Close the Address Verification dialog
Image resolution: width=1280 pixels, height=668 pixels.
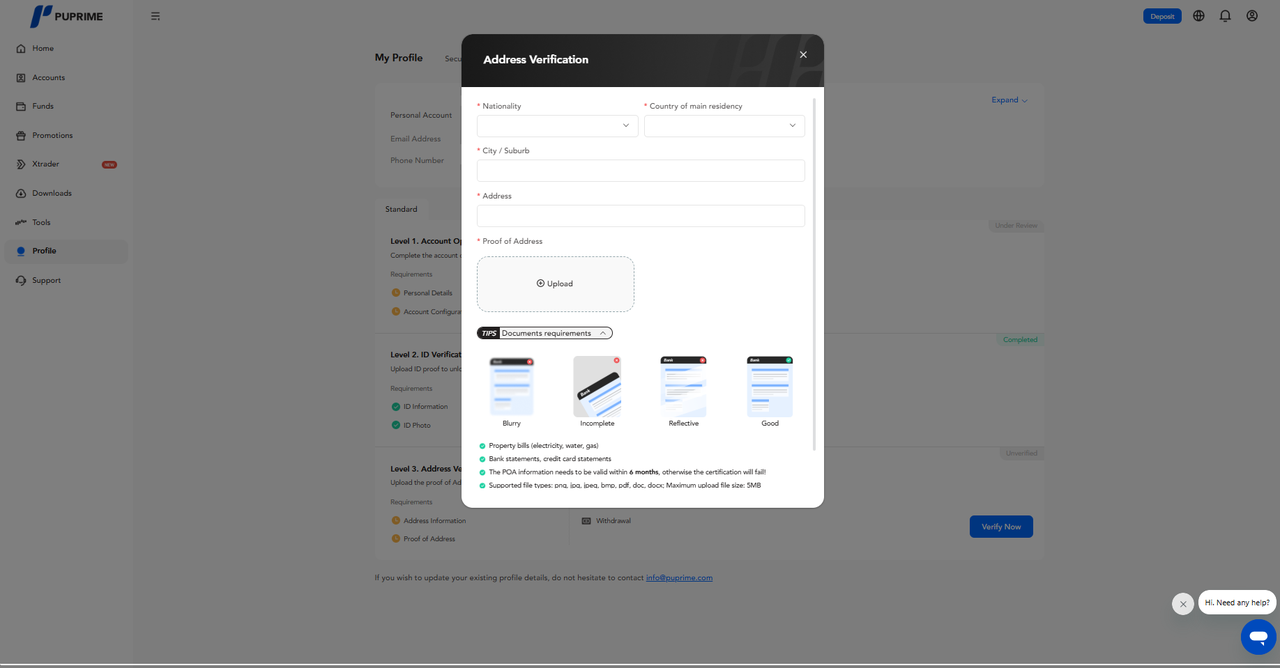(803, 55)
